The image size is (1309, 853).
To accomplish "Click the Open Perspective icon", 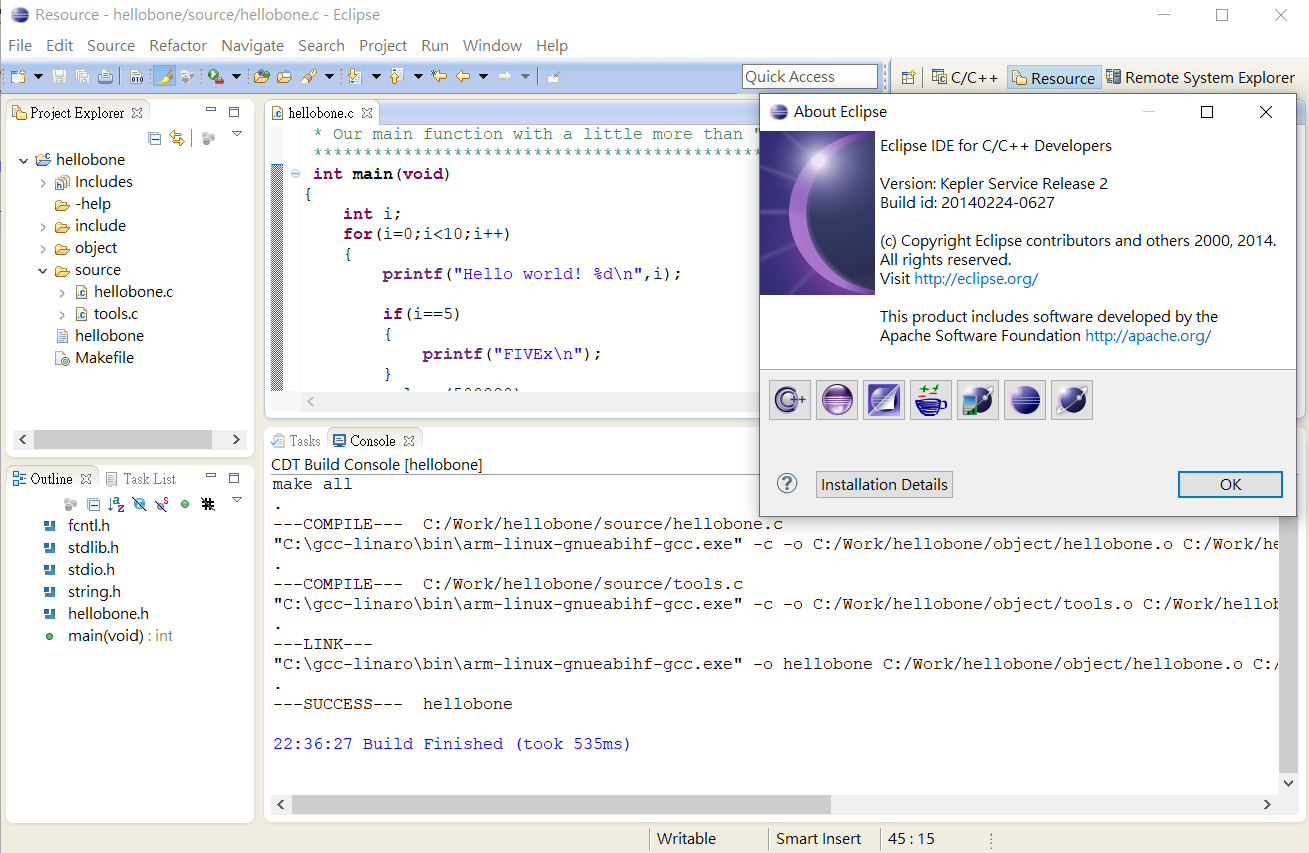I will (x=908, y=77).
